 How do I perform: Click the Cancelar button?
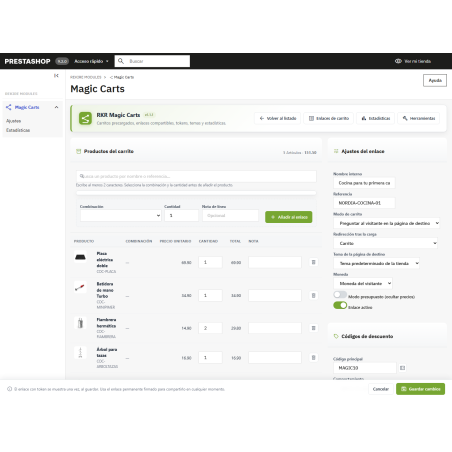pos(381,389)
